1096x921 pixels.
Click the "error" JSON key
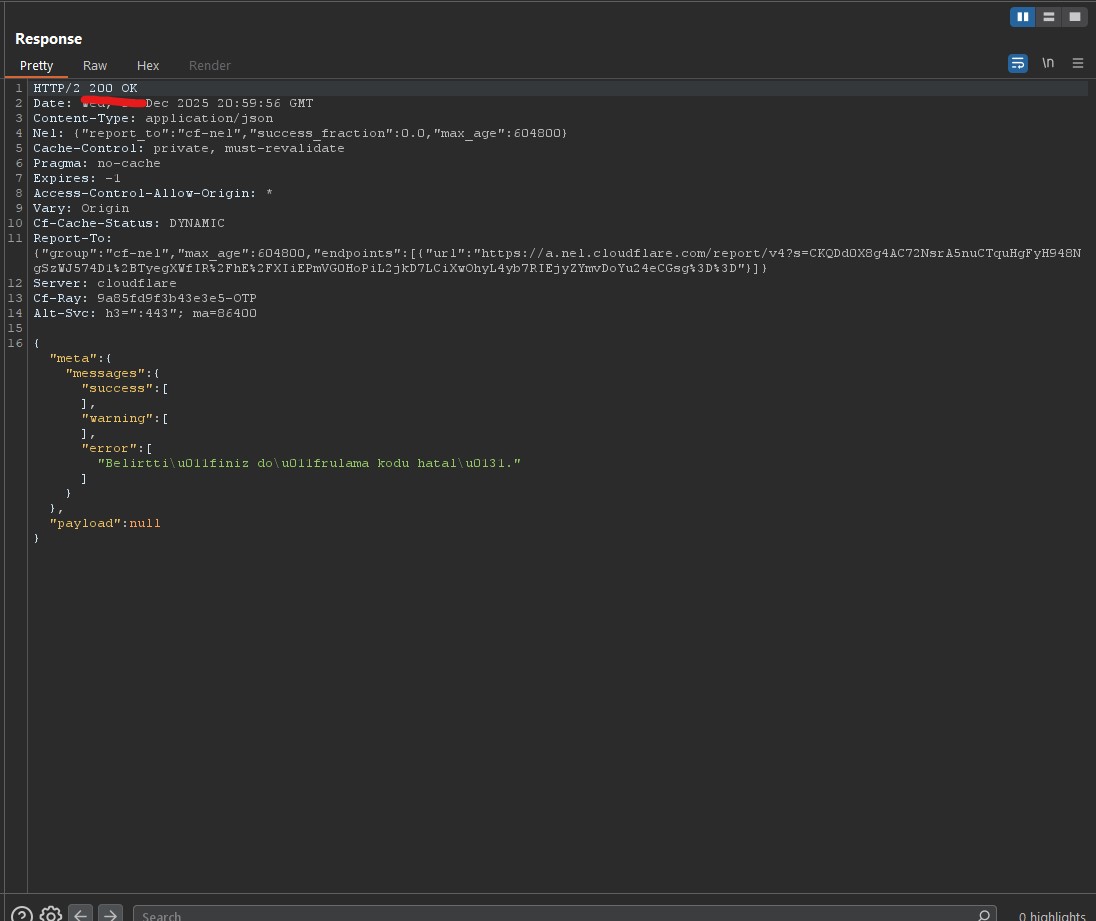point(109,449)
